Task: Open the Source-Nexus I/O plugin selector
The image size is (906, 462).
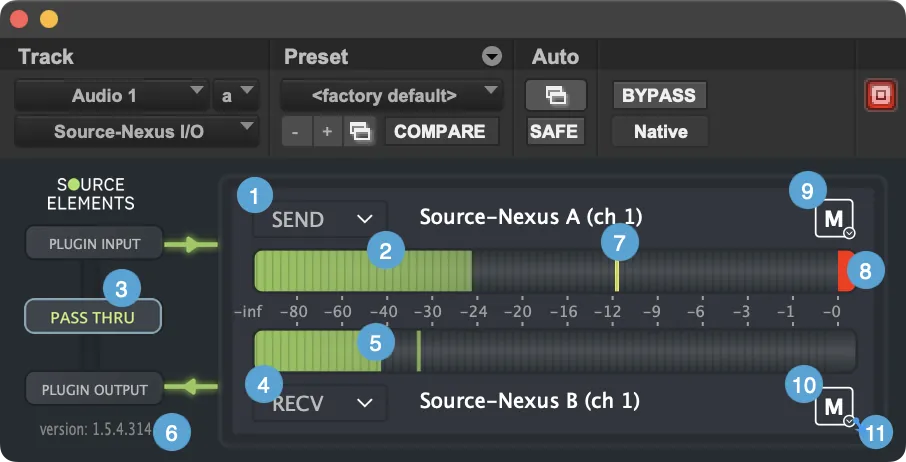Action: pos(136,132)
